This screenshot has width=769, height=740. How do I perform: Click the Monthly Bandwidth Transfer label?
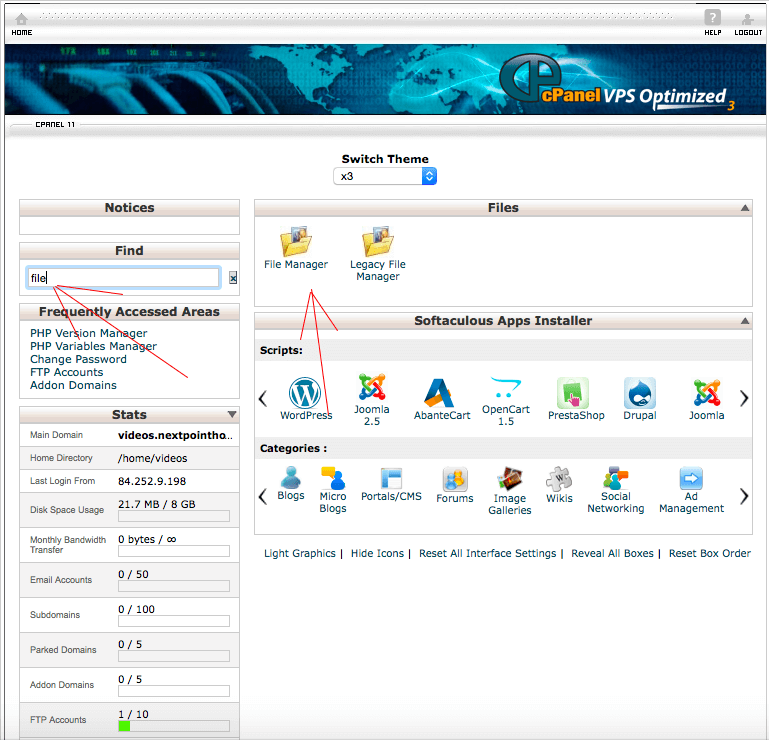click(x=68, y=544)
